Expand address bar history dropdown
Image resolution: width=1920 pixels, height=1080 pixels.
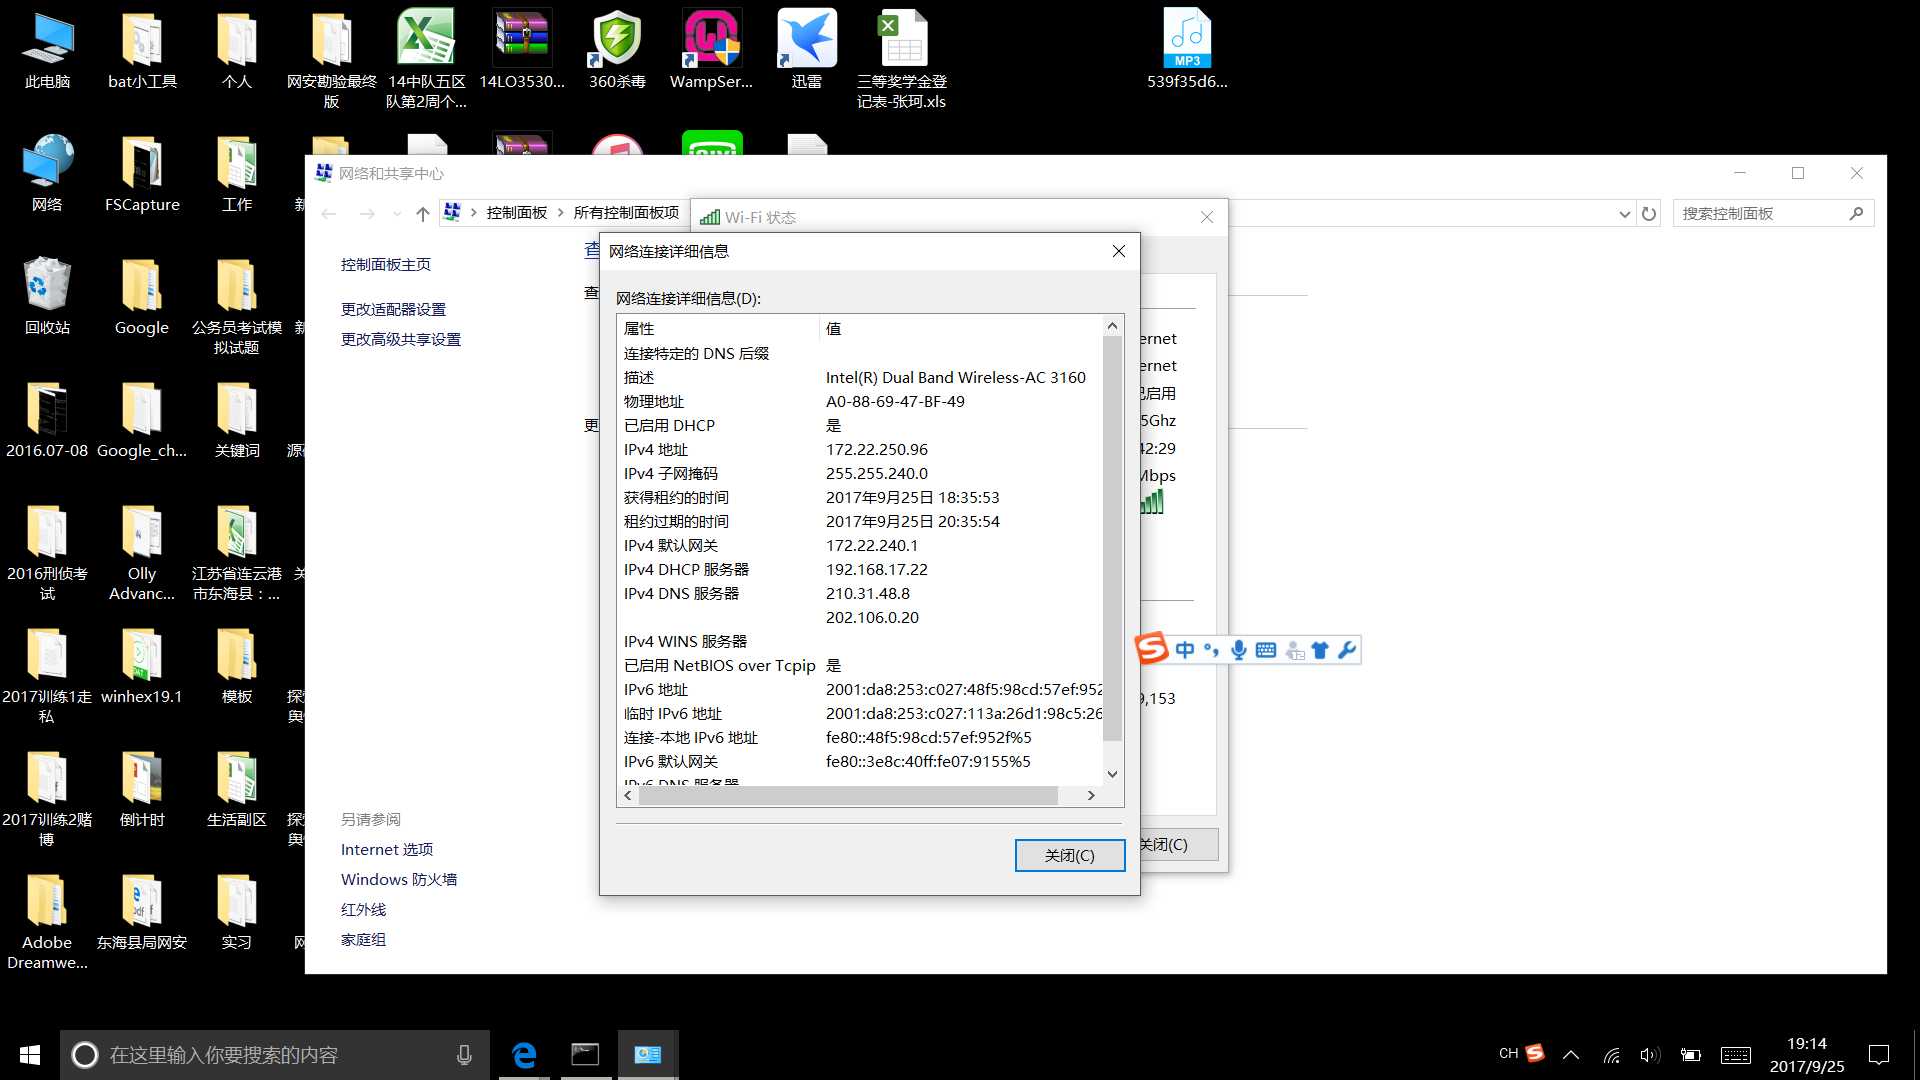[1624, 214]
